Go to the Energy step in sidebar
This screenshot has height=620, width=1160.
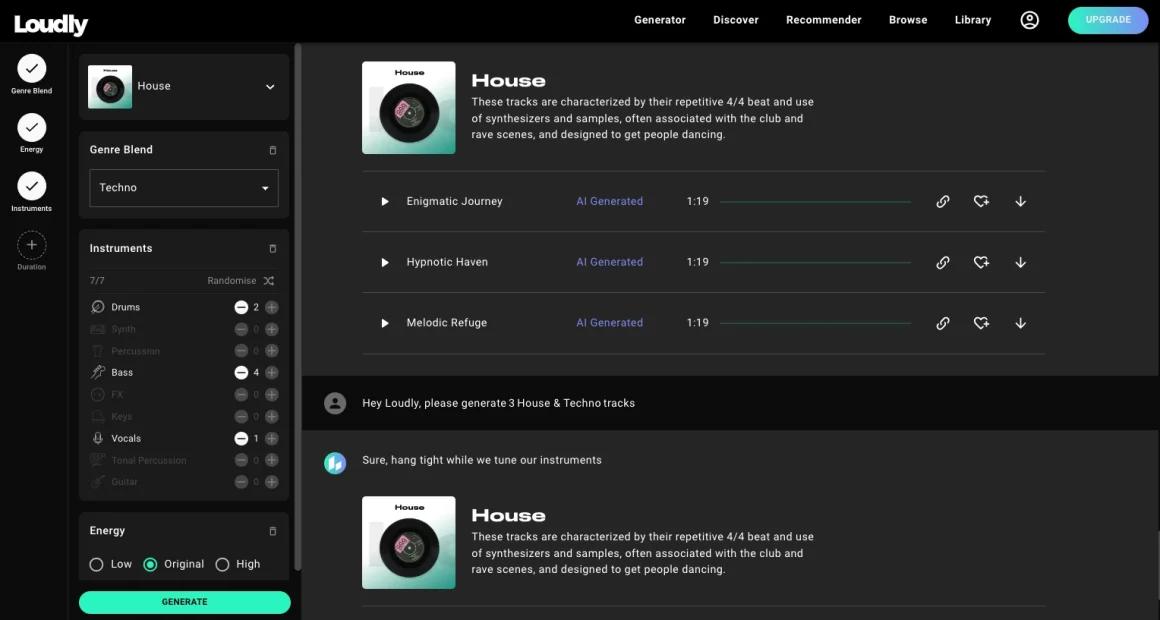(32, 133)
